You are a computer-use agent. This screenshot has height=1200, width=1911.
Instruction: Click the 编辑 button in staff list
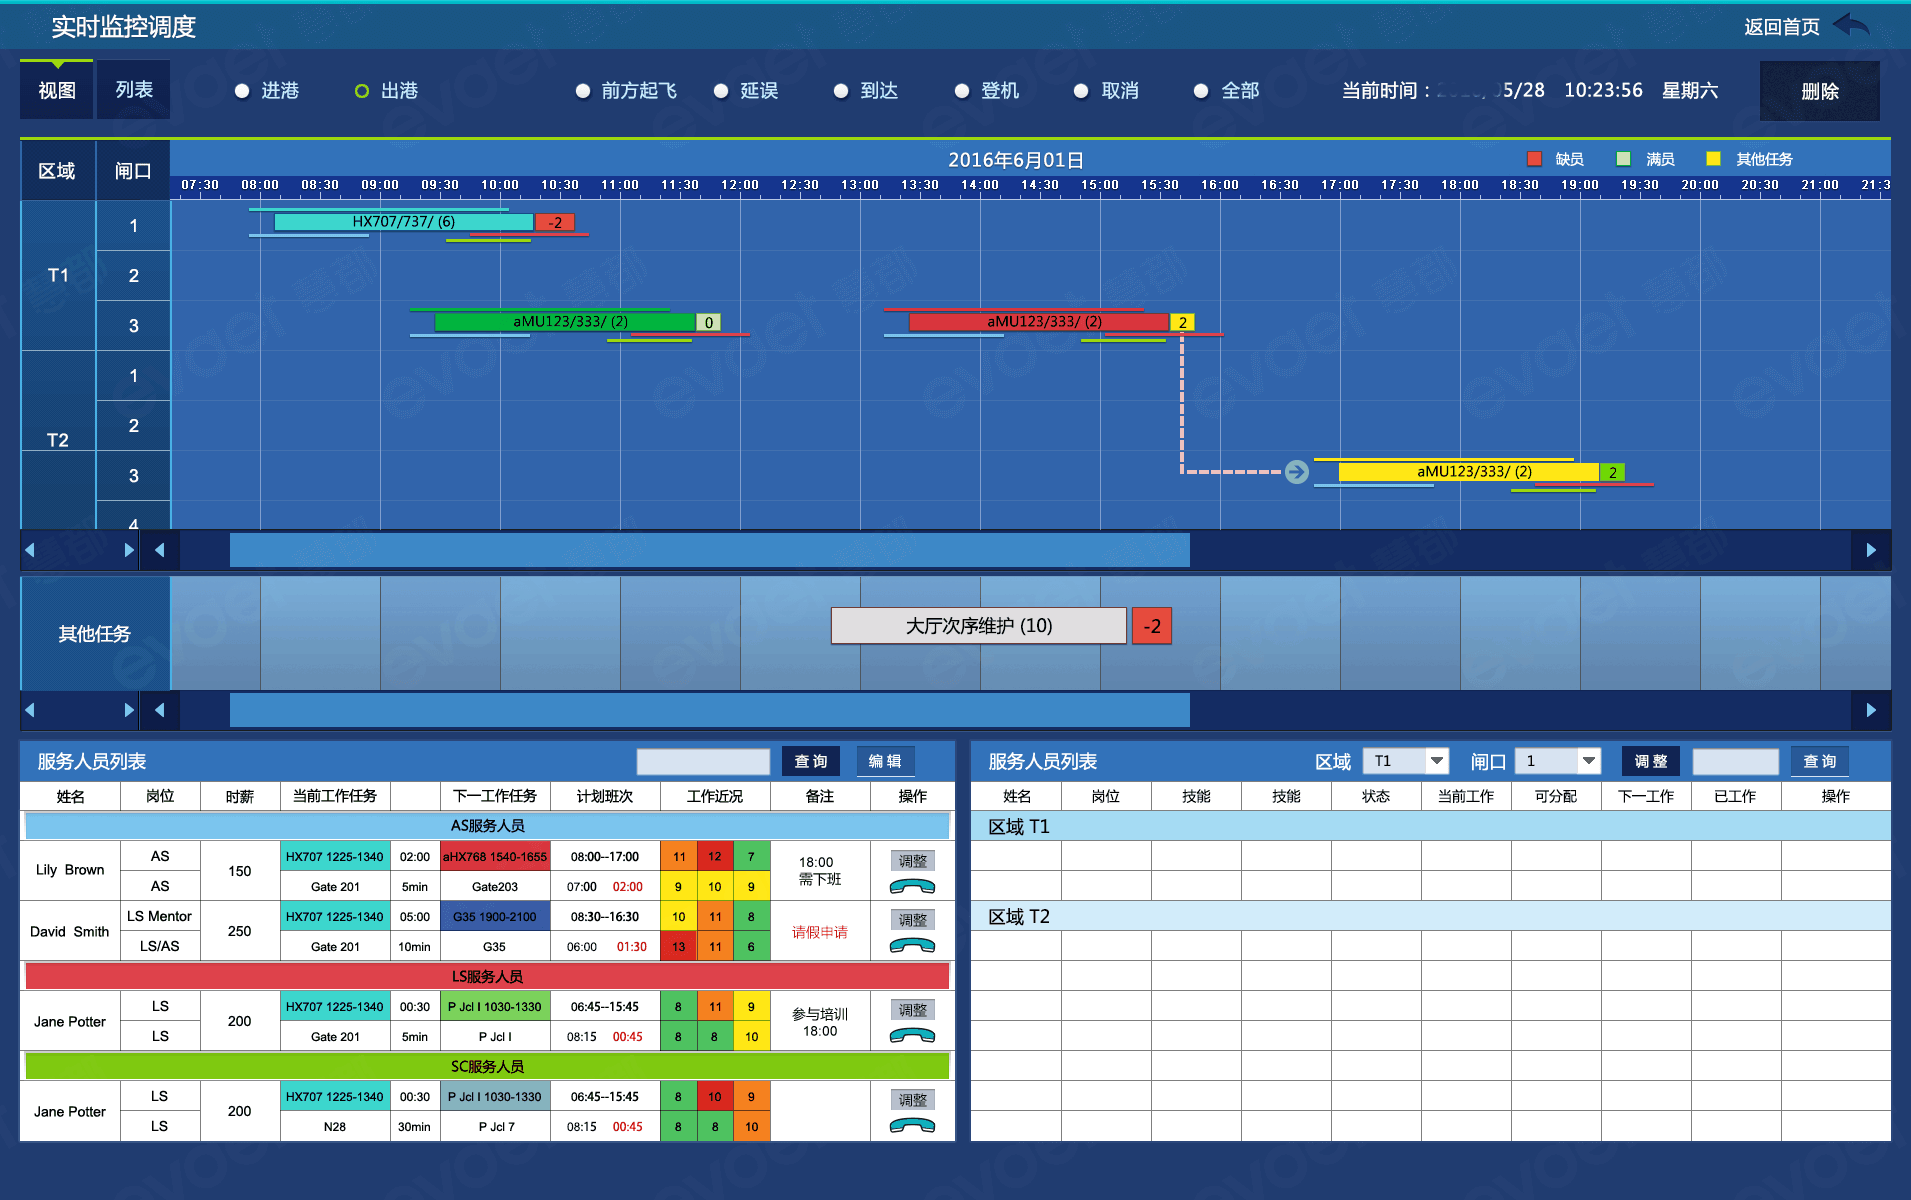[885, 761]
